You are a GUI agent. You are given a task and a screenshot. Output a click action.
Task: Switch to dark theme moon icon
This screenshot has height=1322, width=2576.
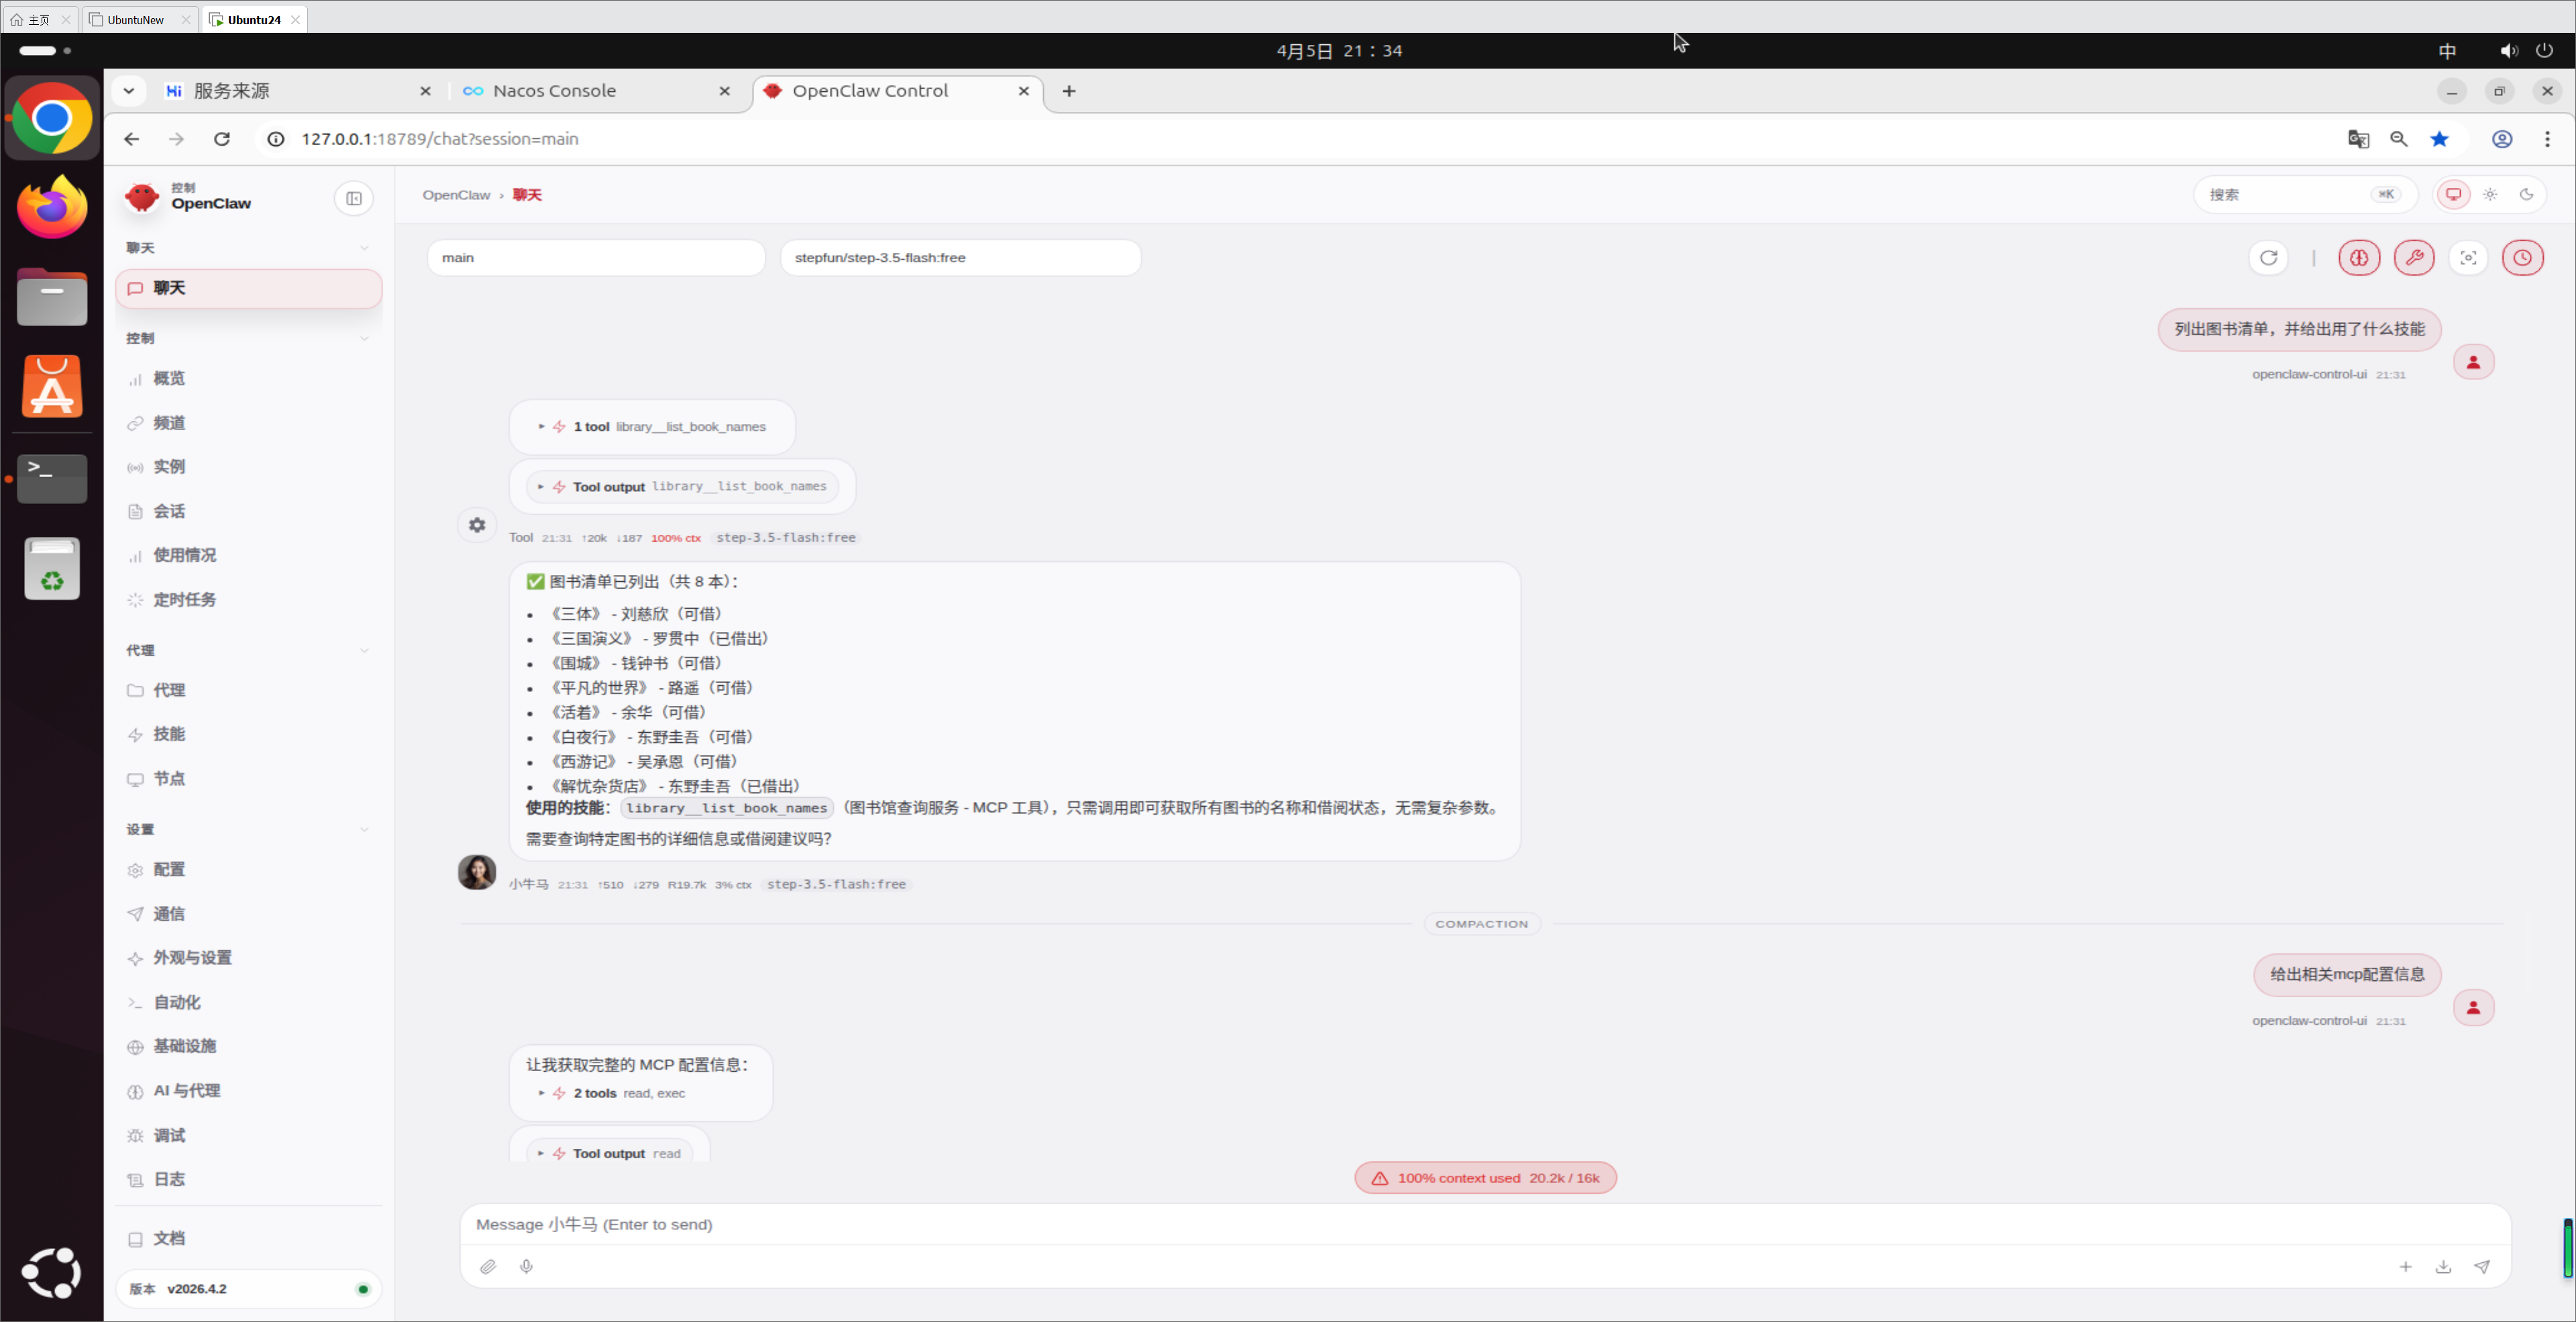coord(2527,195)
